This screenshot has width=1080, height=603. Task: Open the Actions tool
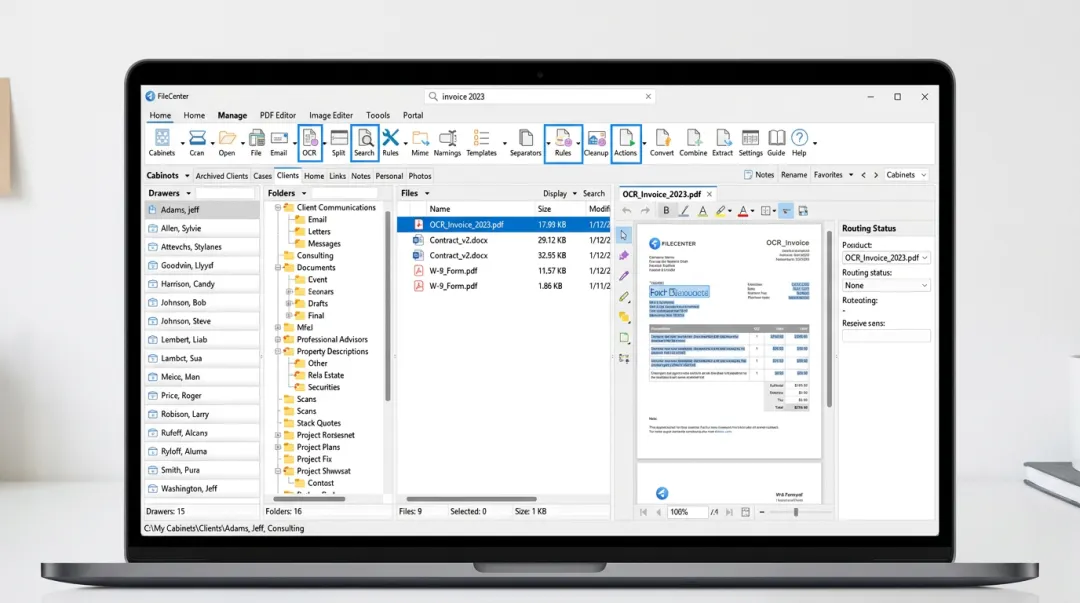pos(625,143)
